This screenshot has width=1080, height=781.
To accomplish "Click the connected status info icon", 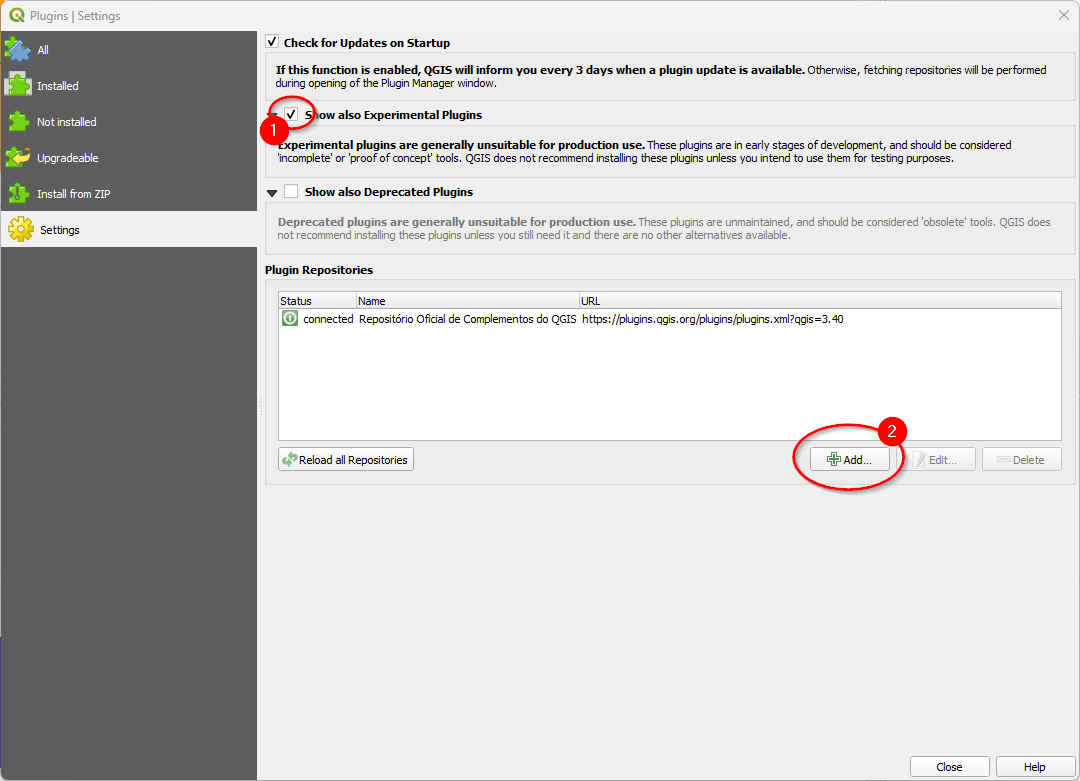I will tap(289, 318).
